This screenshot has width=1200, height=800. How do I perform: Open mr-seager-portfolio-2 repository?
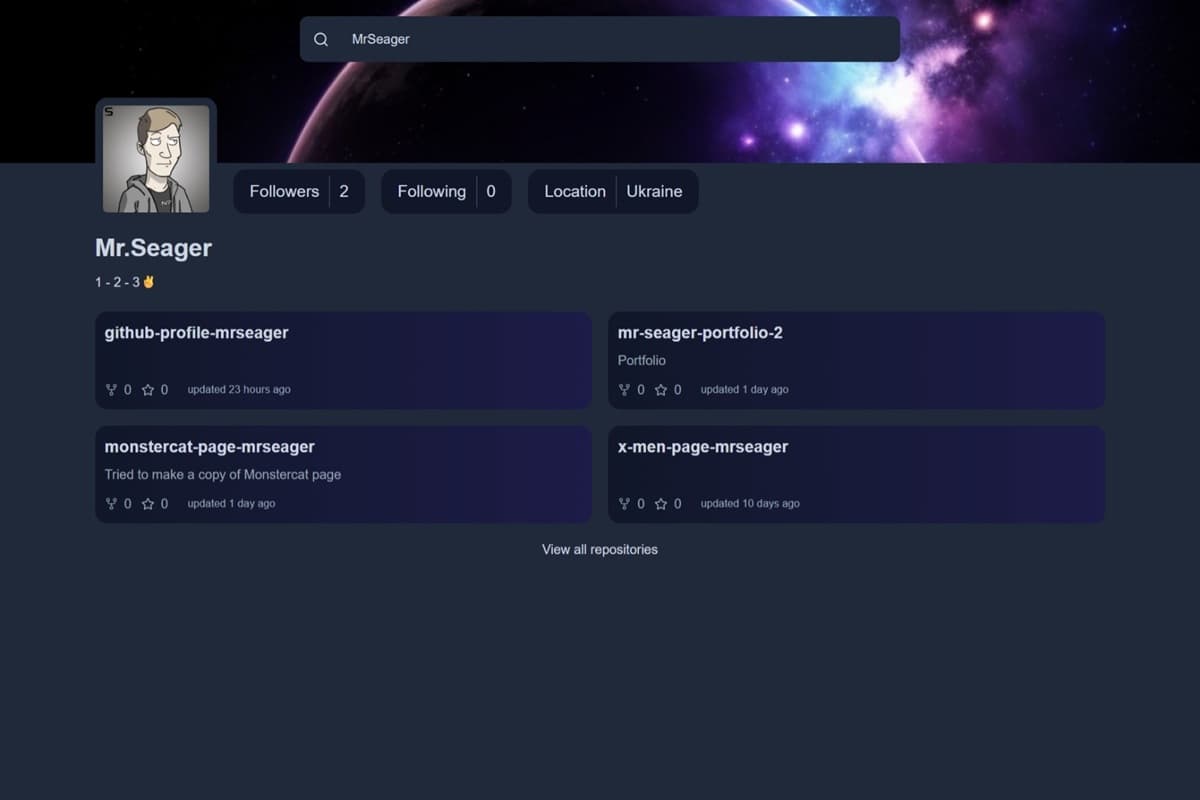tap(856, 360)
